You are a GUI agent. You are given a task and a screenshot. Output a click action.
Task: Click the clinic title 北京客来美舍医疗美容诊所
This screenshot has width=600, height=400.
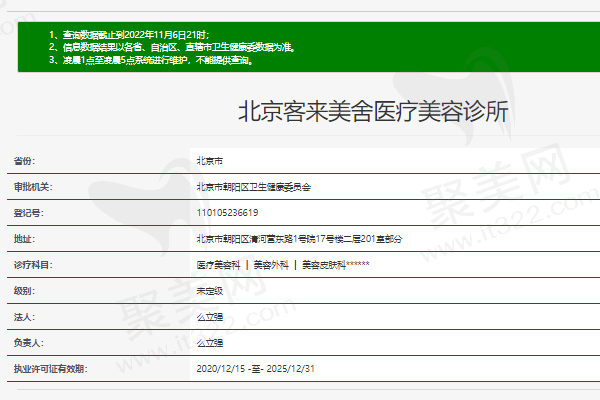[x=372, y=112]
